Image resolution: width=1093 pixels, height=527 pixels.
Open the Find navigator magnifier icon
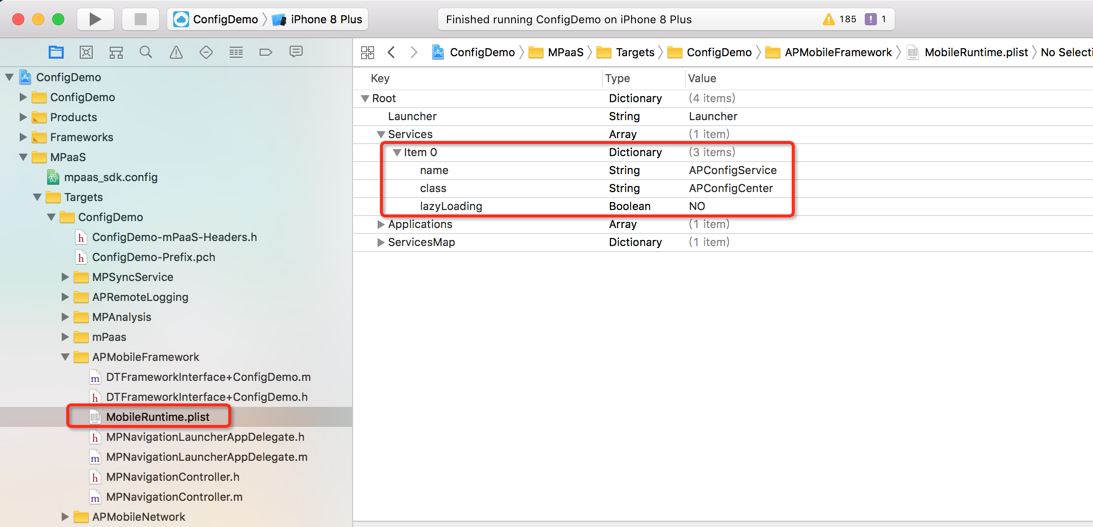(146, 52)
